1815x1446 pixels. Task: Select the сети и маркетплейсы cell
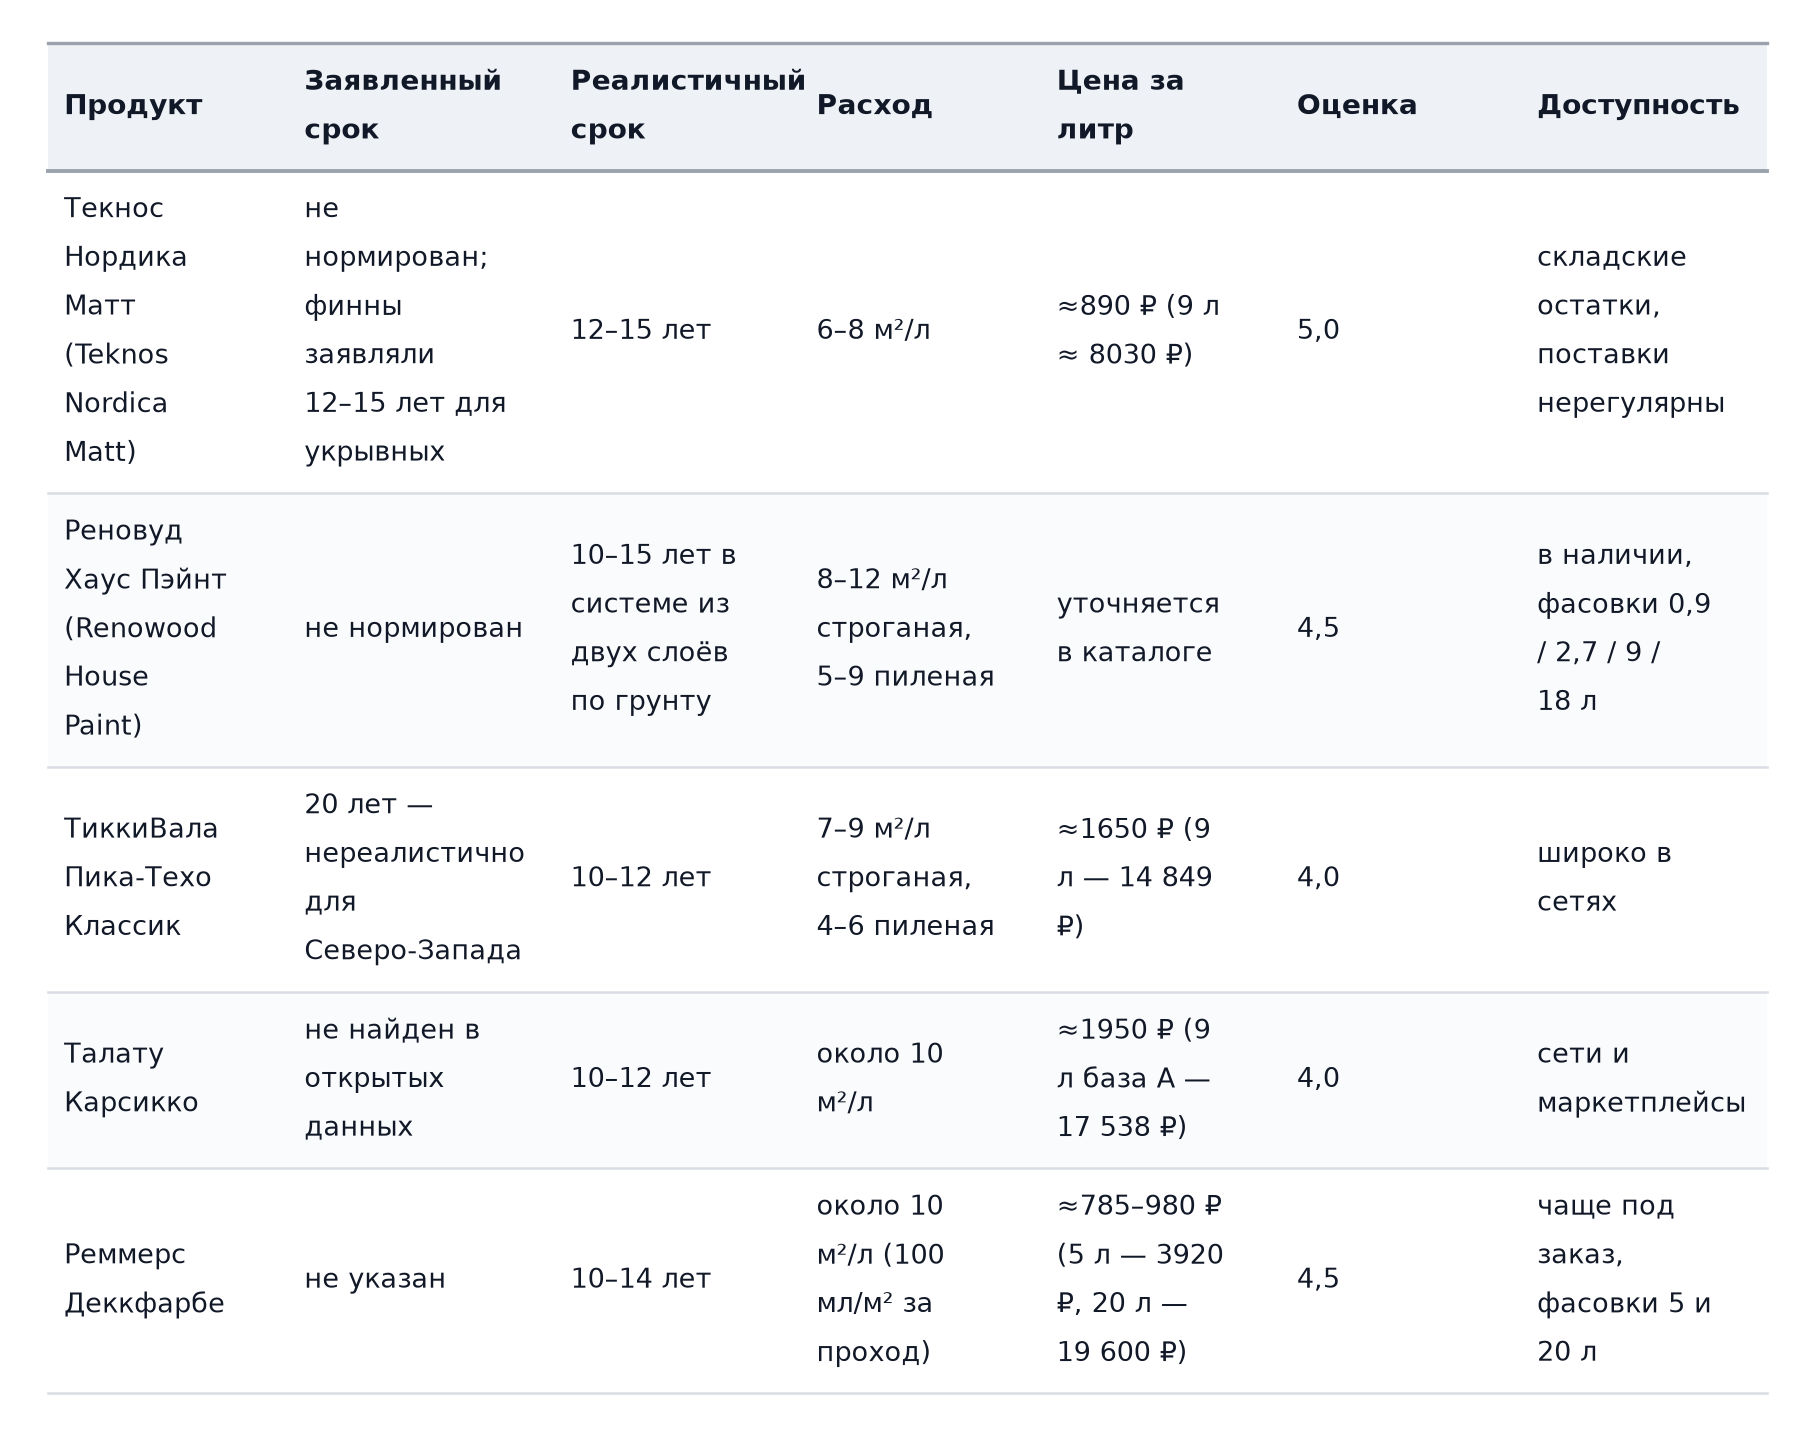[x=1641, y=1079]
